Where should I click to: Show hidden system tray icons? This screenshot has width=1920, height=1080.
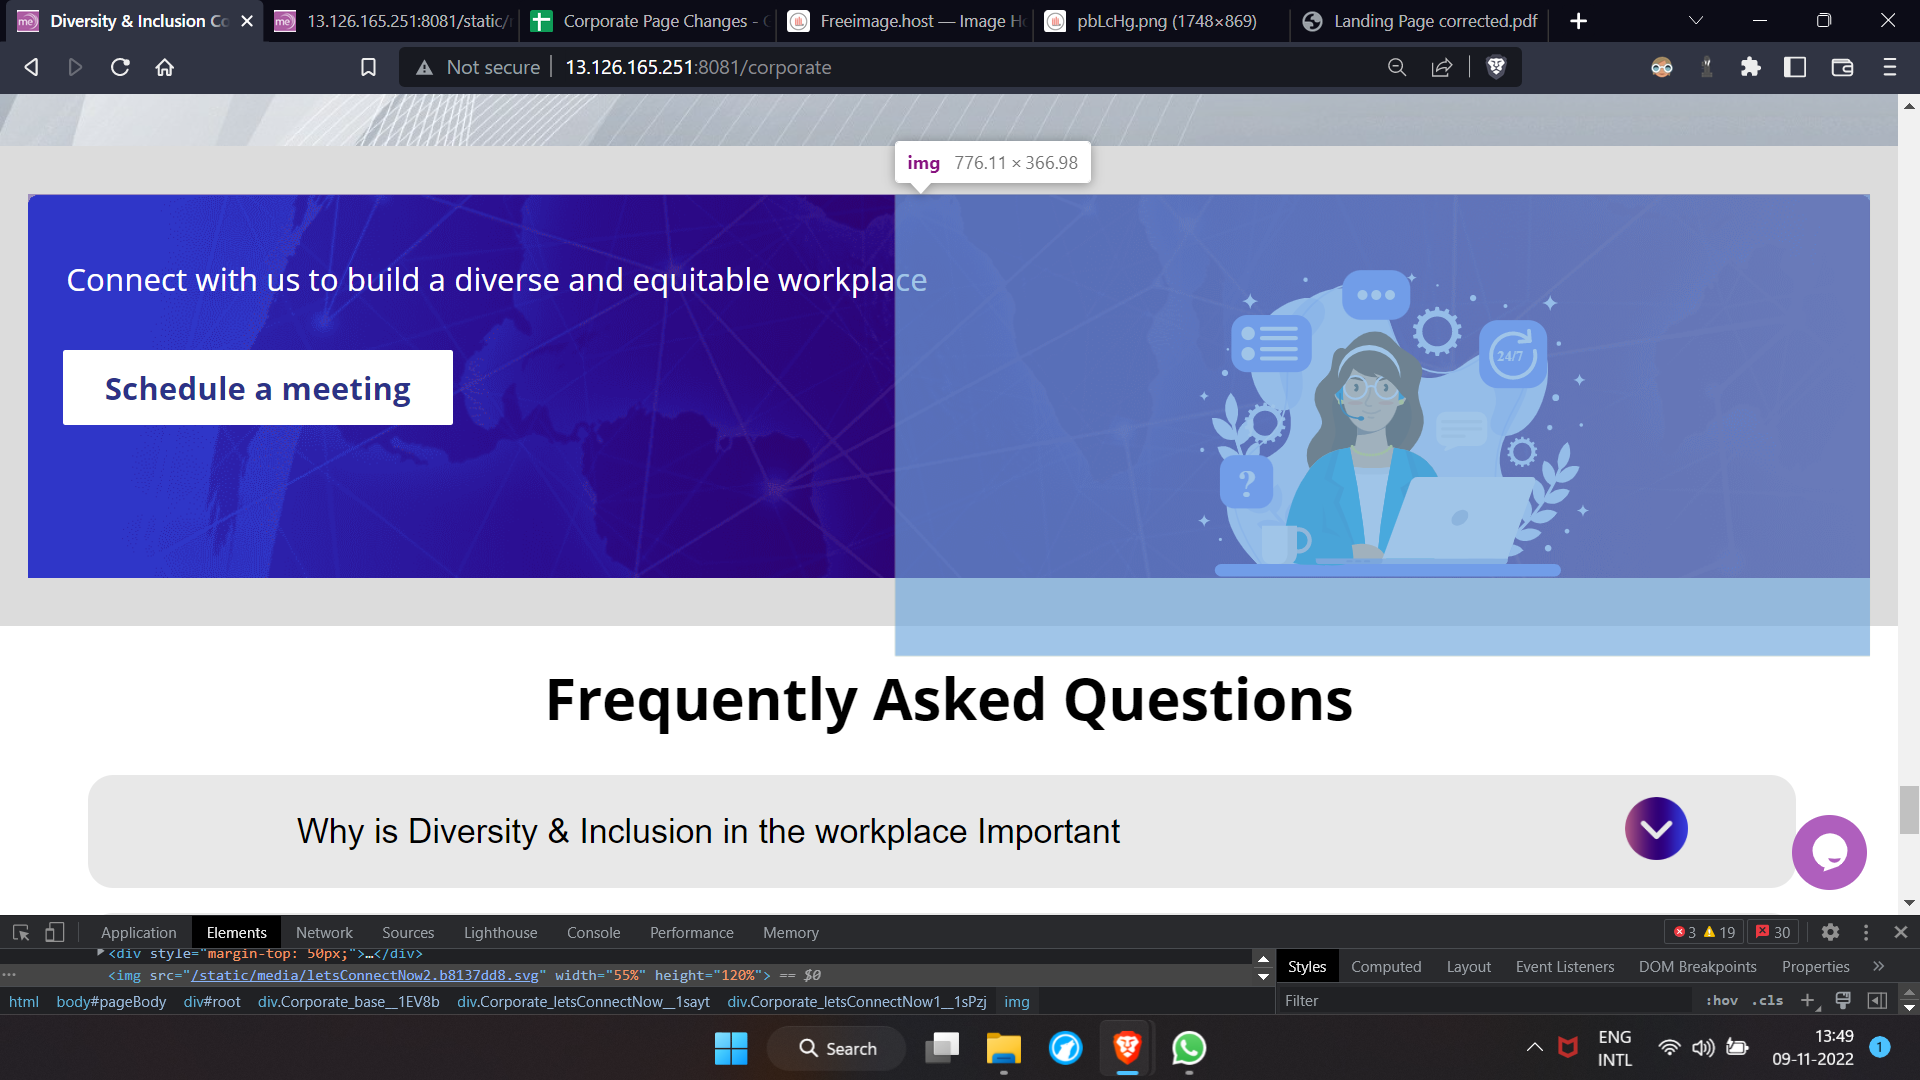1534,1047
